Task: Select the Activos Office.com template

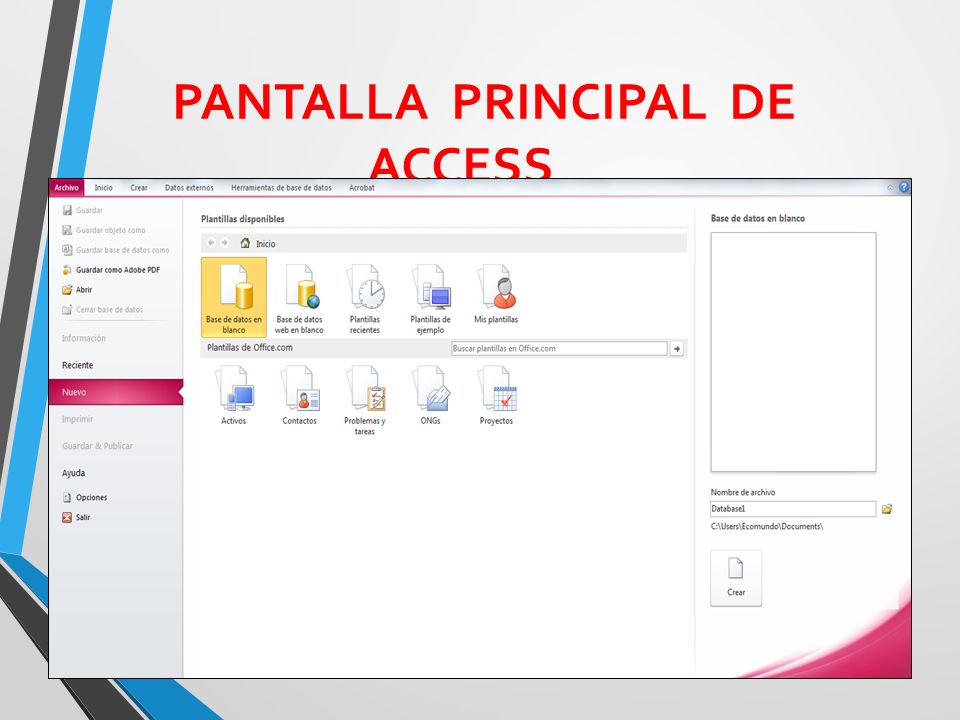Action: (x=234, y=396)
